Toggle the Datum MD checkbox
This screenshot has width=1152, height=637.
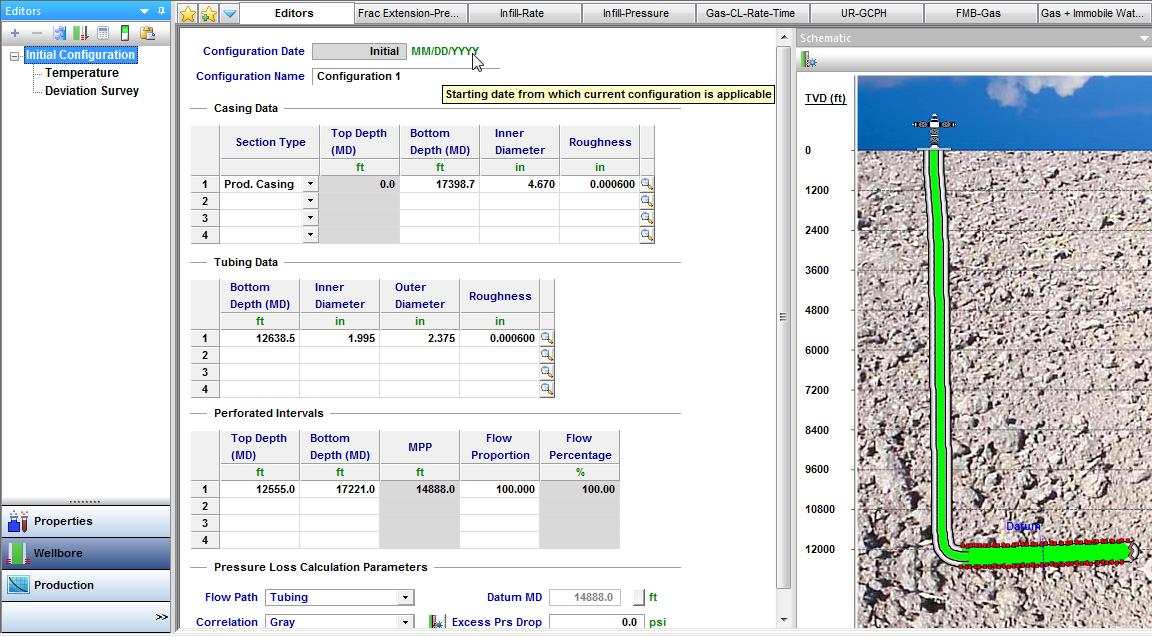point(639,598)
